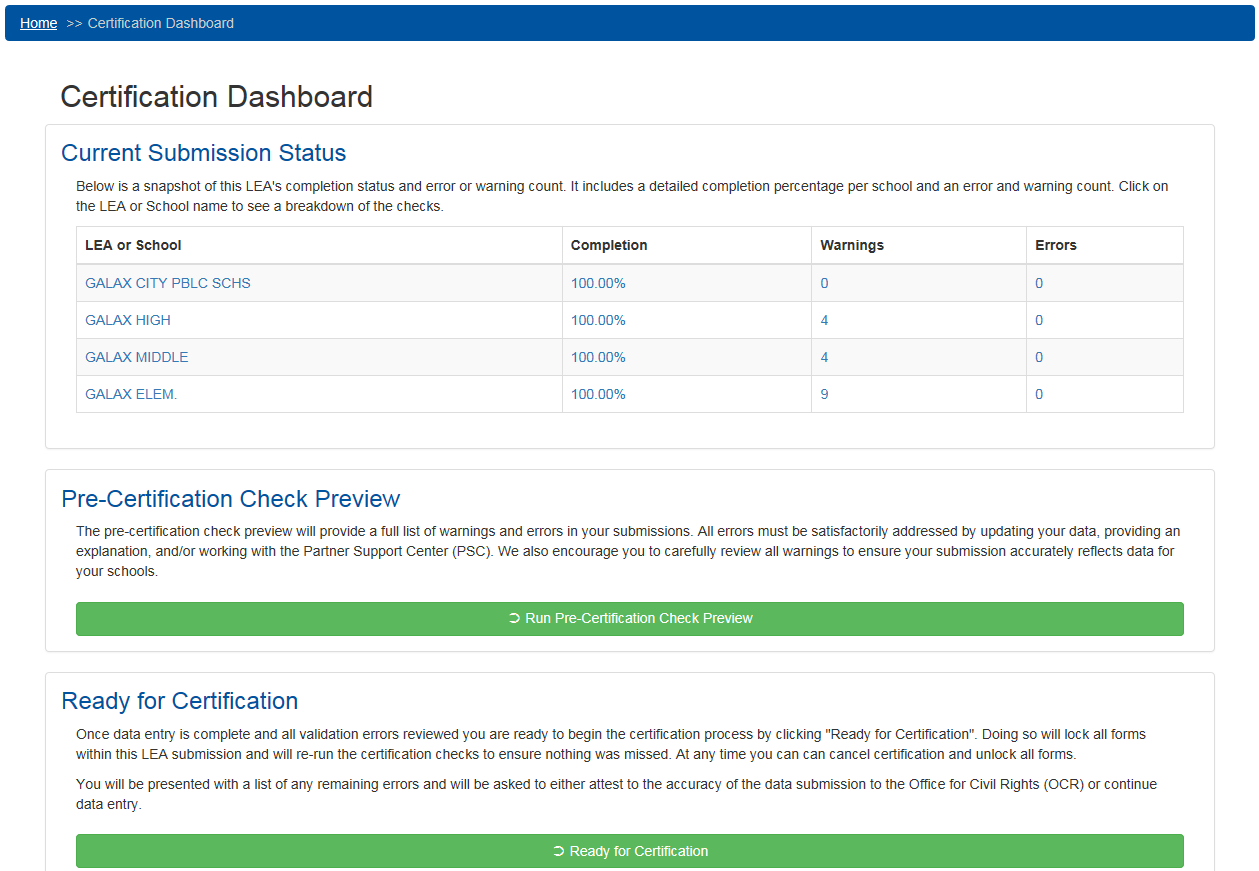
Task: Open GALAX HIGH errors count
Action: 1039,320
